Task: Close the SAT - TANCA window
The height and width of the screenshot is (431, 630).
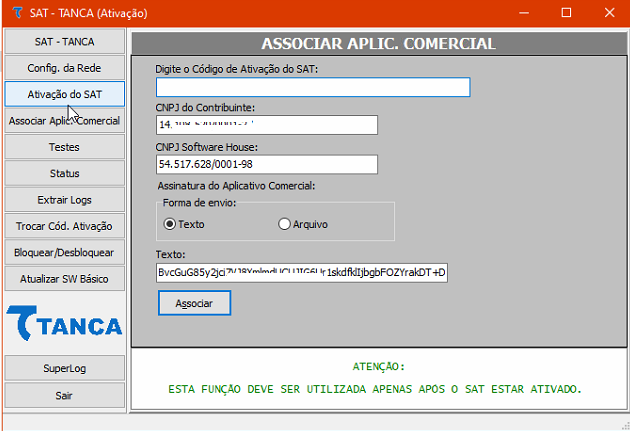Action: coord(610,13)
